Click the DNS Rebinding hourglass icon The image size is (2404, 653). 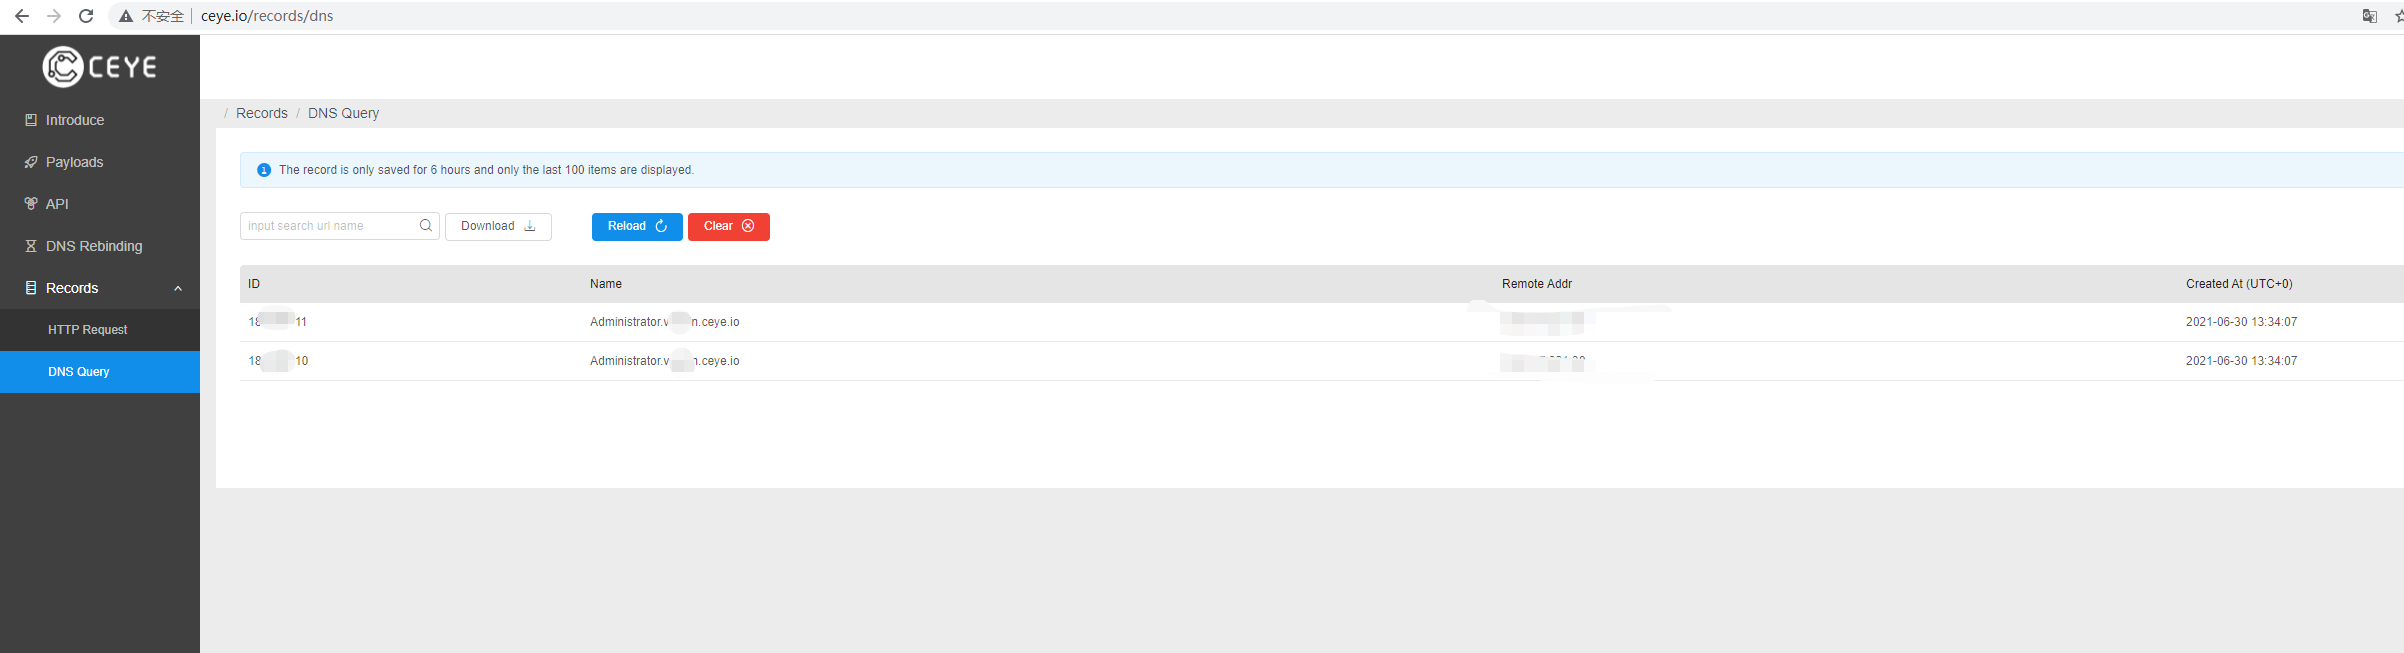31,246
